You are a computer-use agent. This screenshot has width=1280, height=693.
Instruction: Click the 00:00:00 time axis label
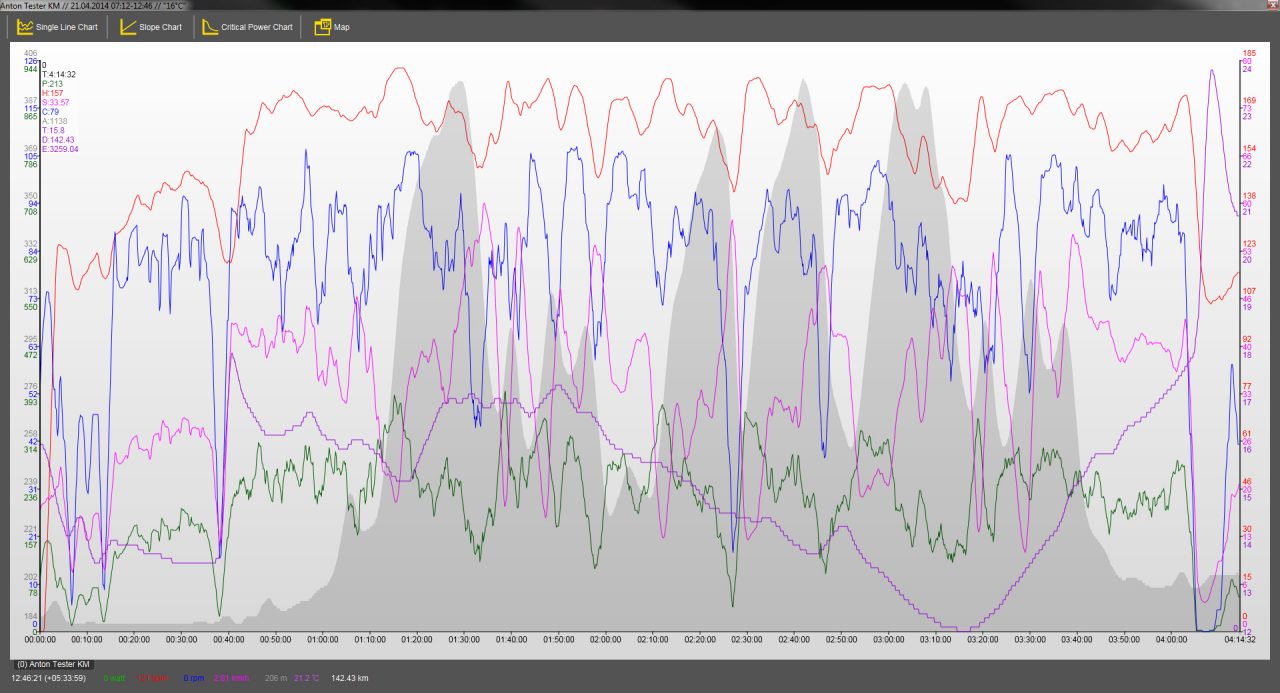(41, 638)
